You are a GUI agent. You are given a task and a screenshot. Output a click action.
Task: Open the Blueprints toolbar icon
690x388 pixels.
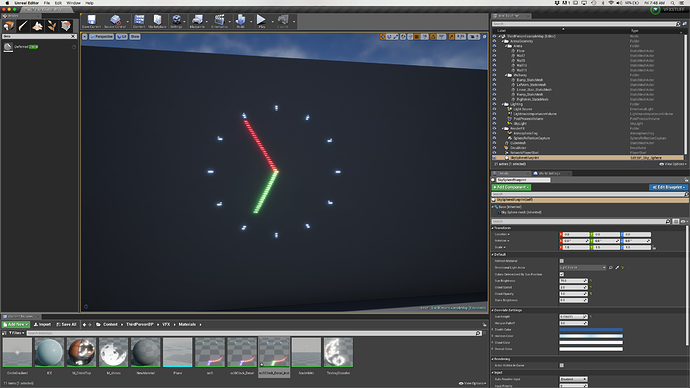pos(197,21)
